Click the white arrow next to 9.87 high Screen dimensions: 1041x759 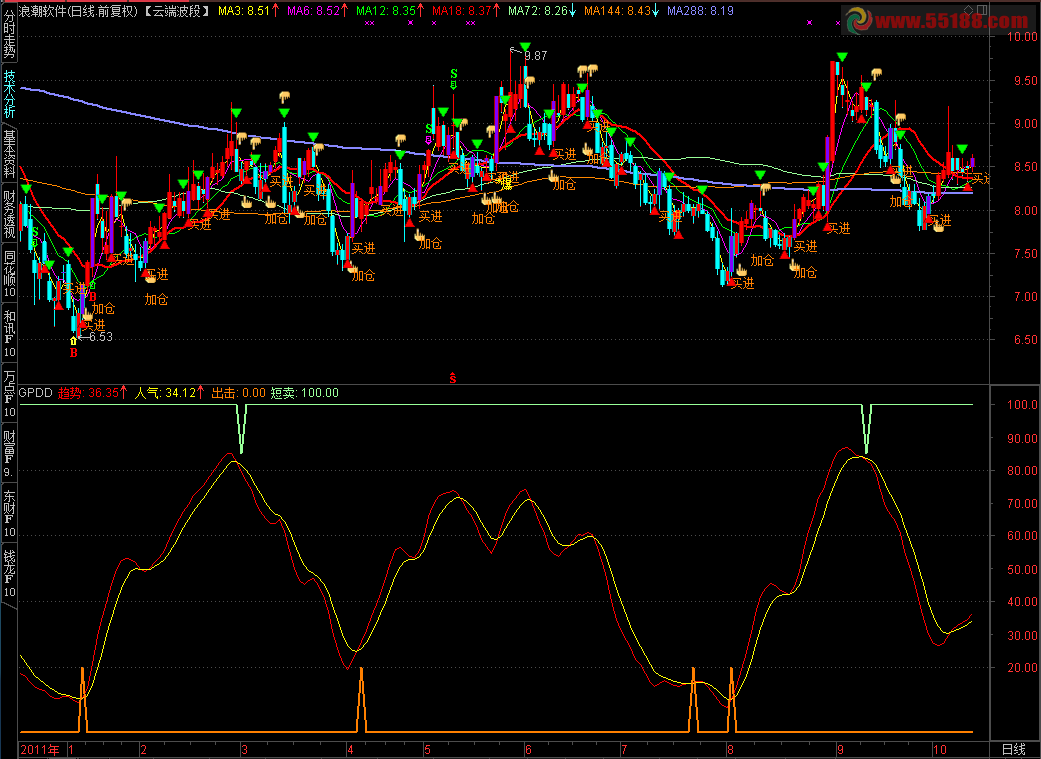pyautogui.click(x=516, y=50)
